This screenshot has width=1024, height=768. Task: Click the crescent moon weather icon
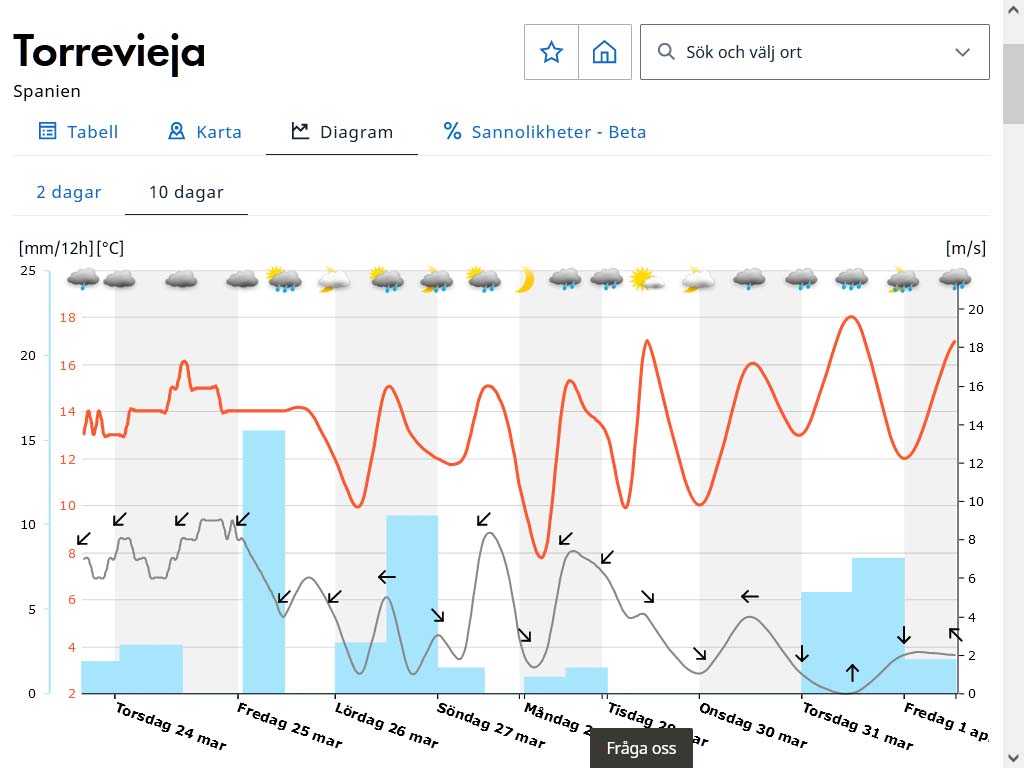[525, 280]
